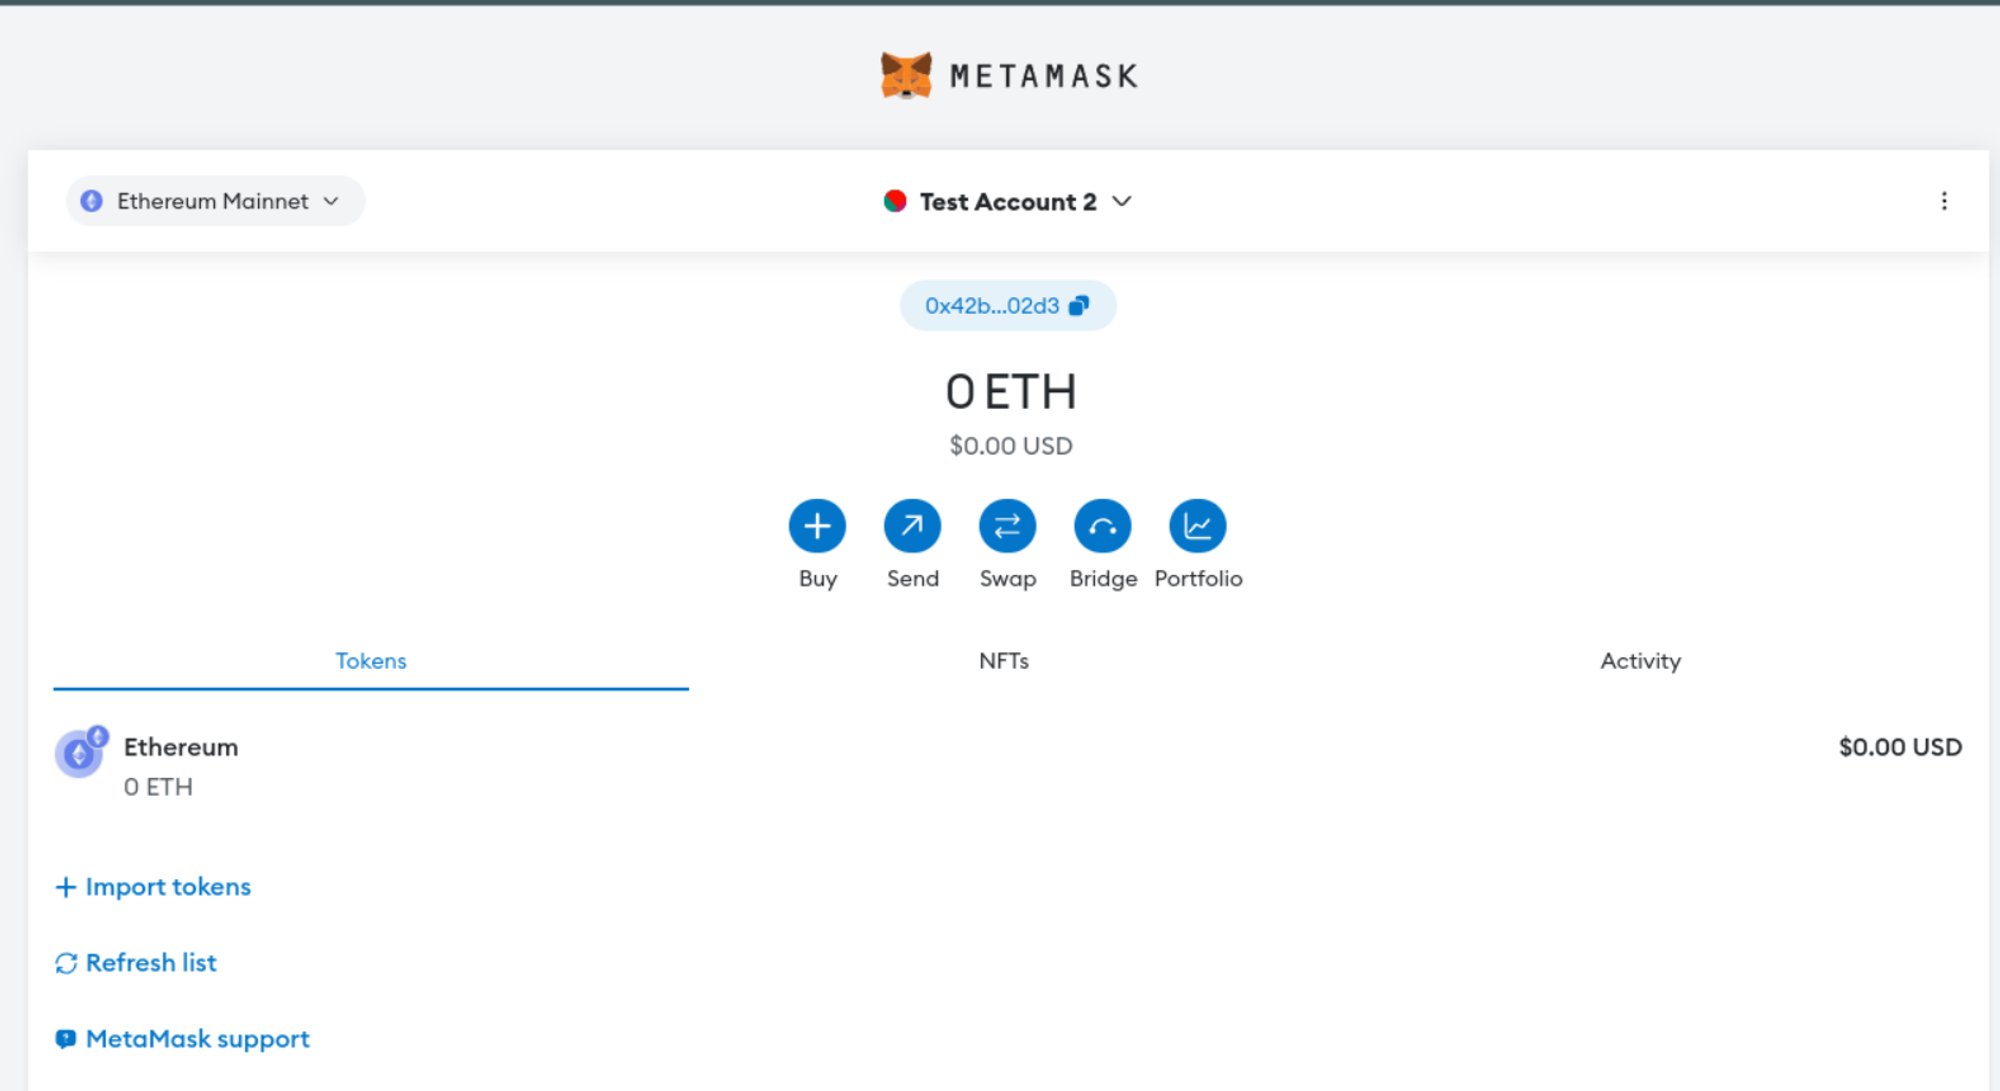Click the 0 ETH main balance
2000x1091 pixels.
pos(1011,392)
